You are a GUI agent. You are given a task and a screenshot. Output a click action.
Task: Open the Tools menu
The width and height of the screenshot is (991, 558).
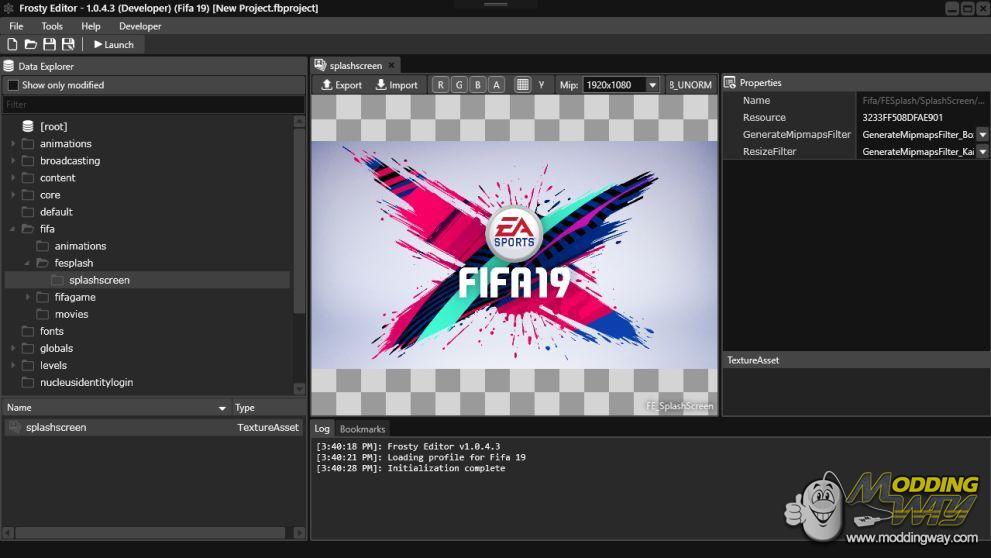52,26
